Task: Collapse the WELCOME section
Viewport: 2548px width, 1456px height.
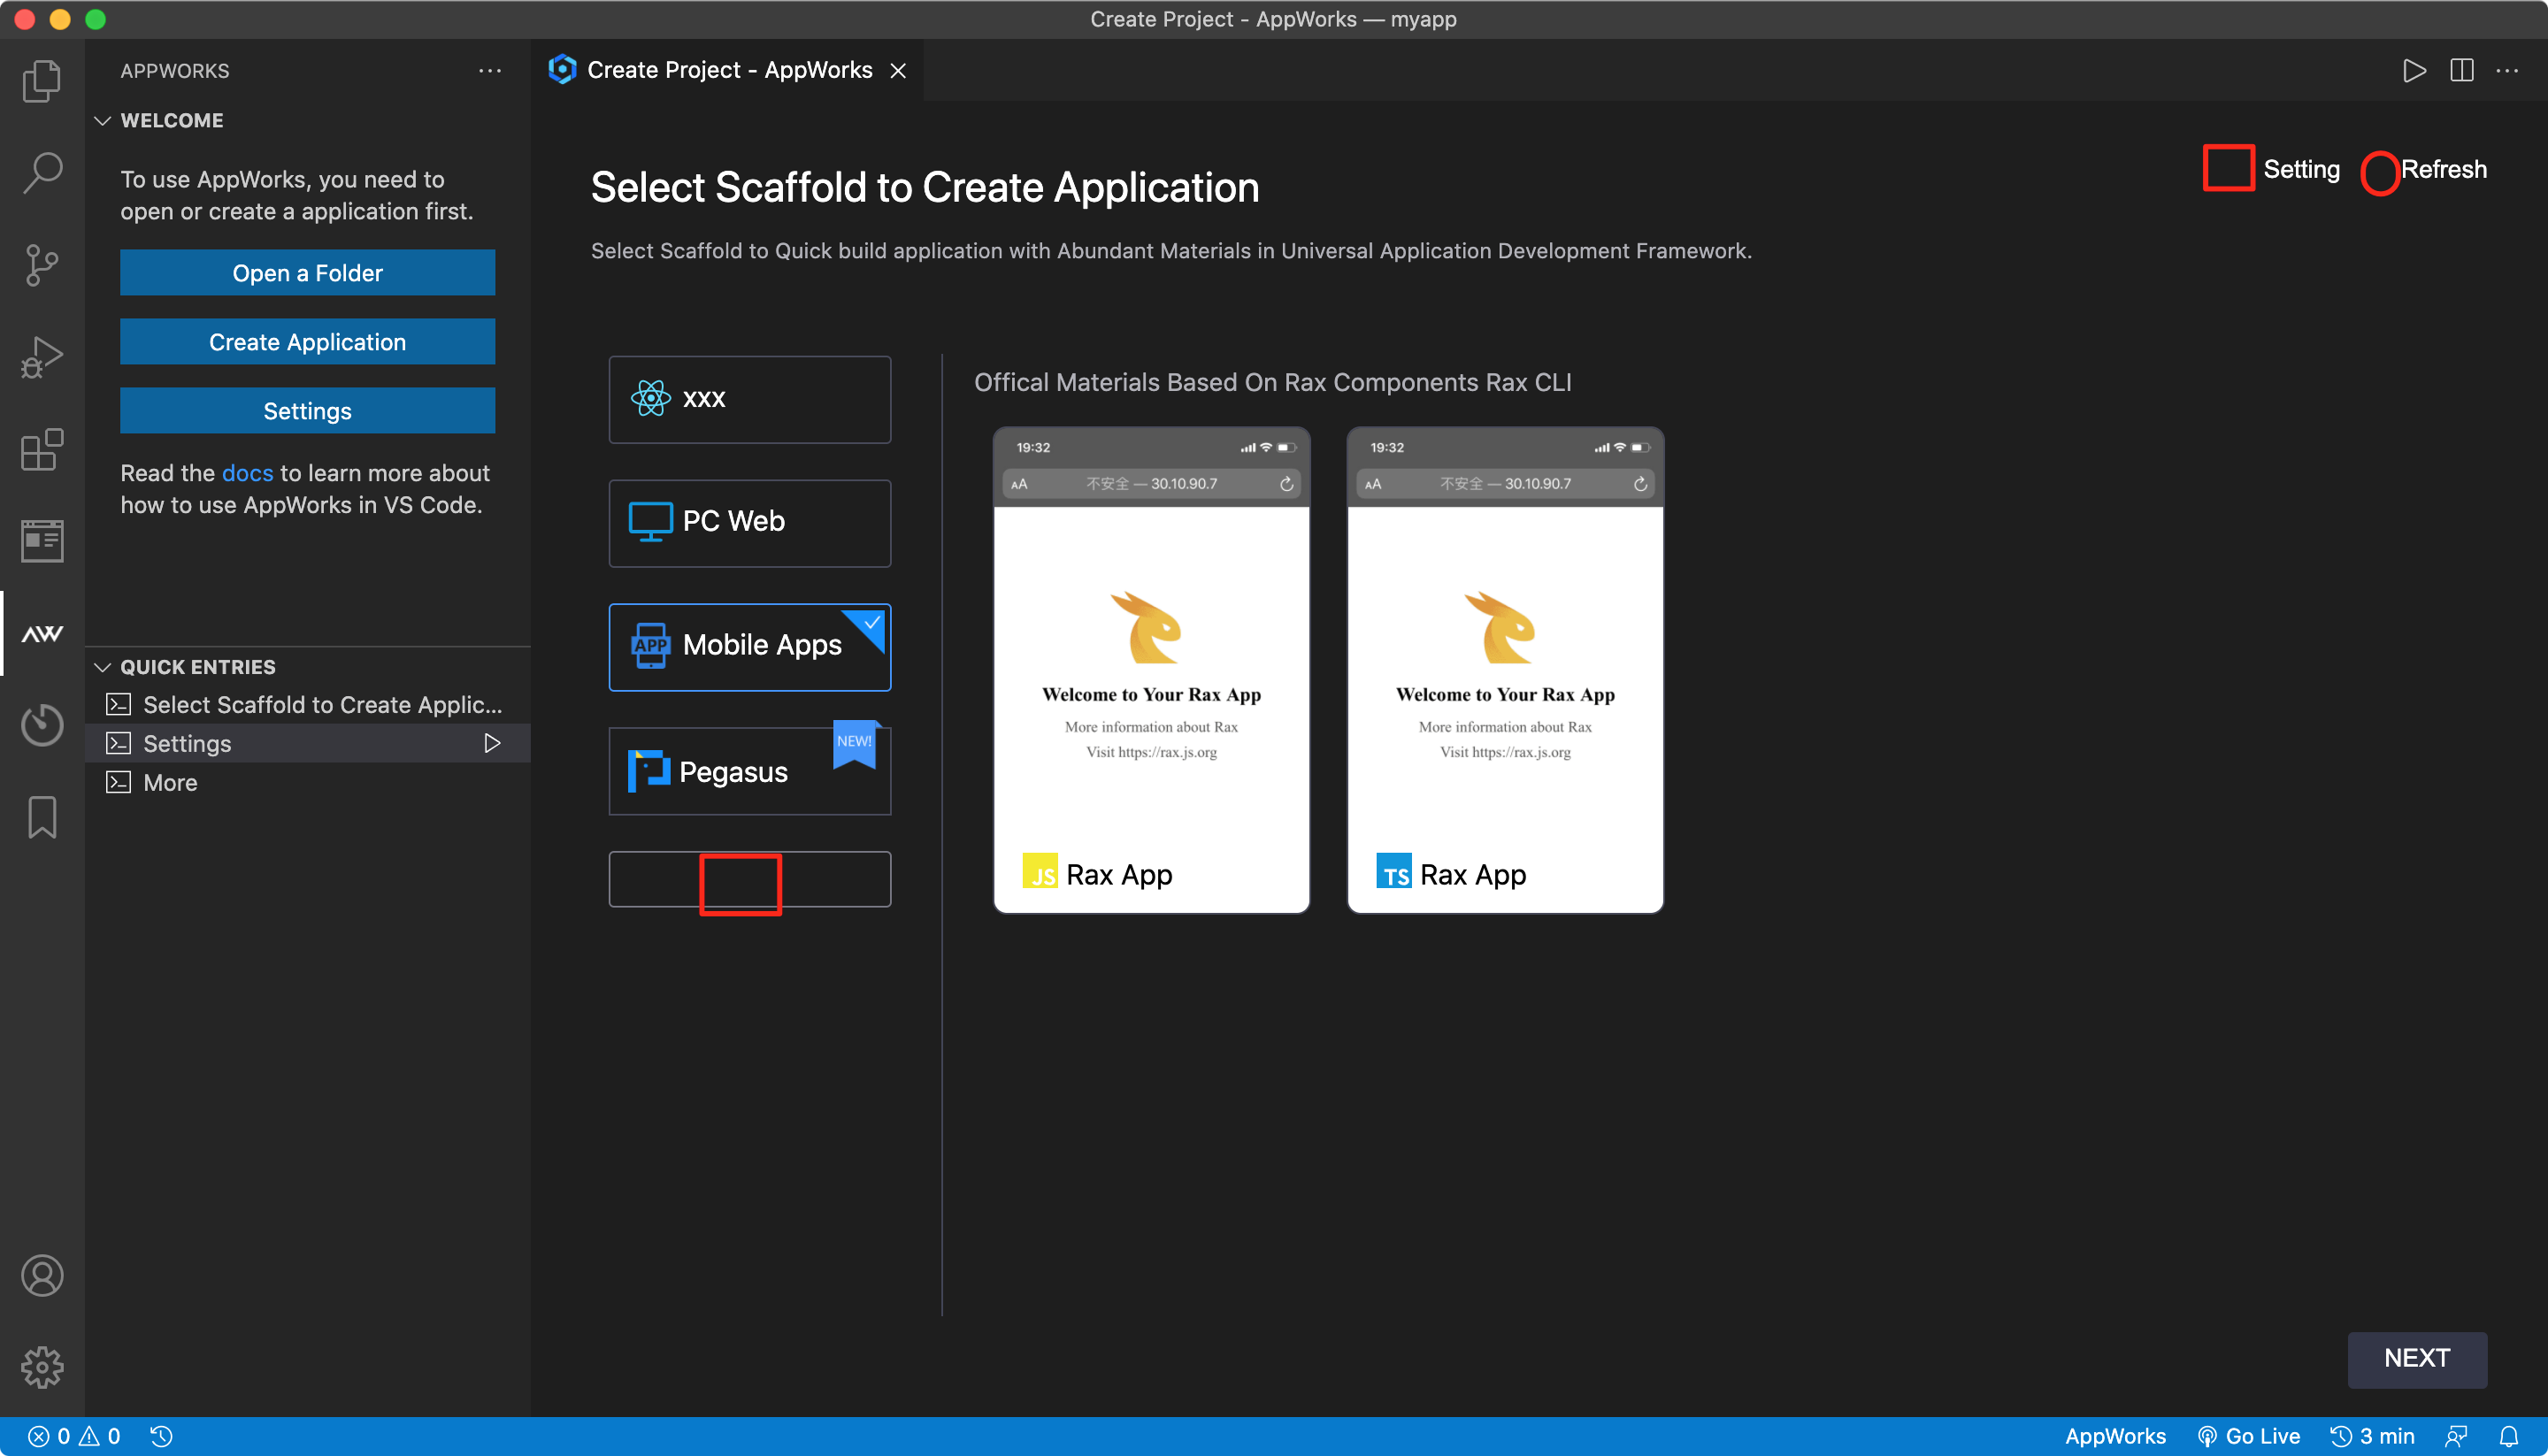Action: (x=103, y=120)
